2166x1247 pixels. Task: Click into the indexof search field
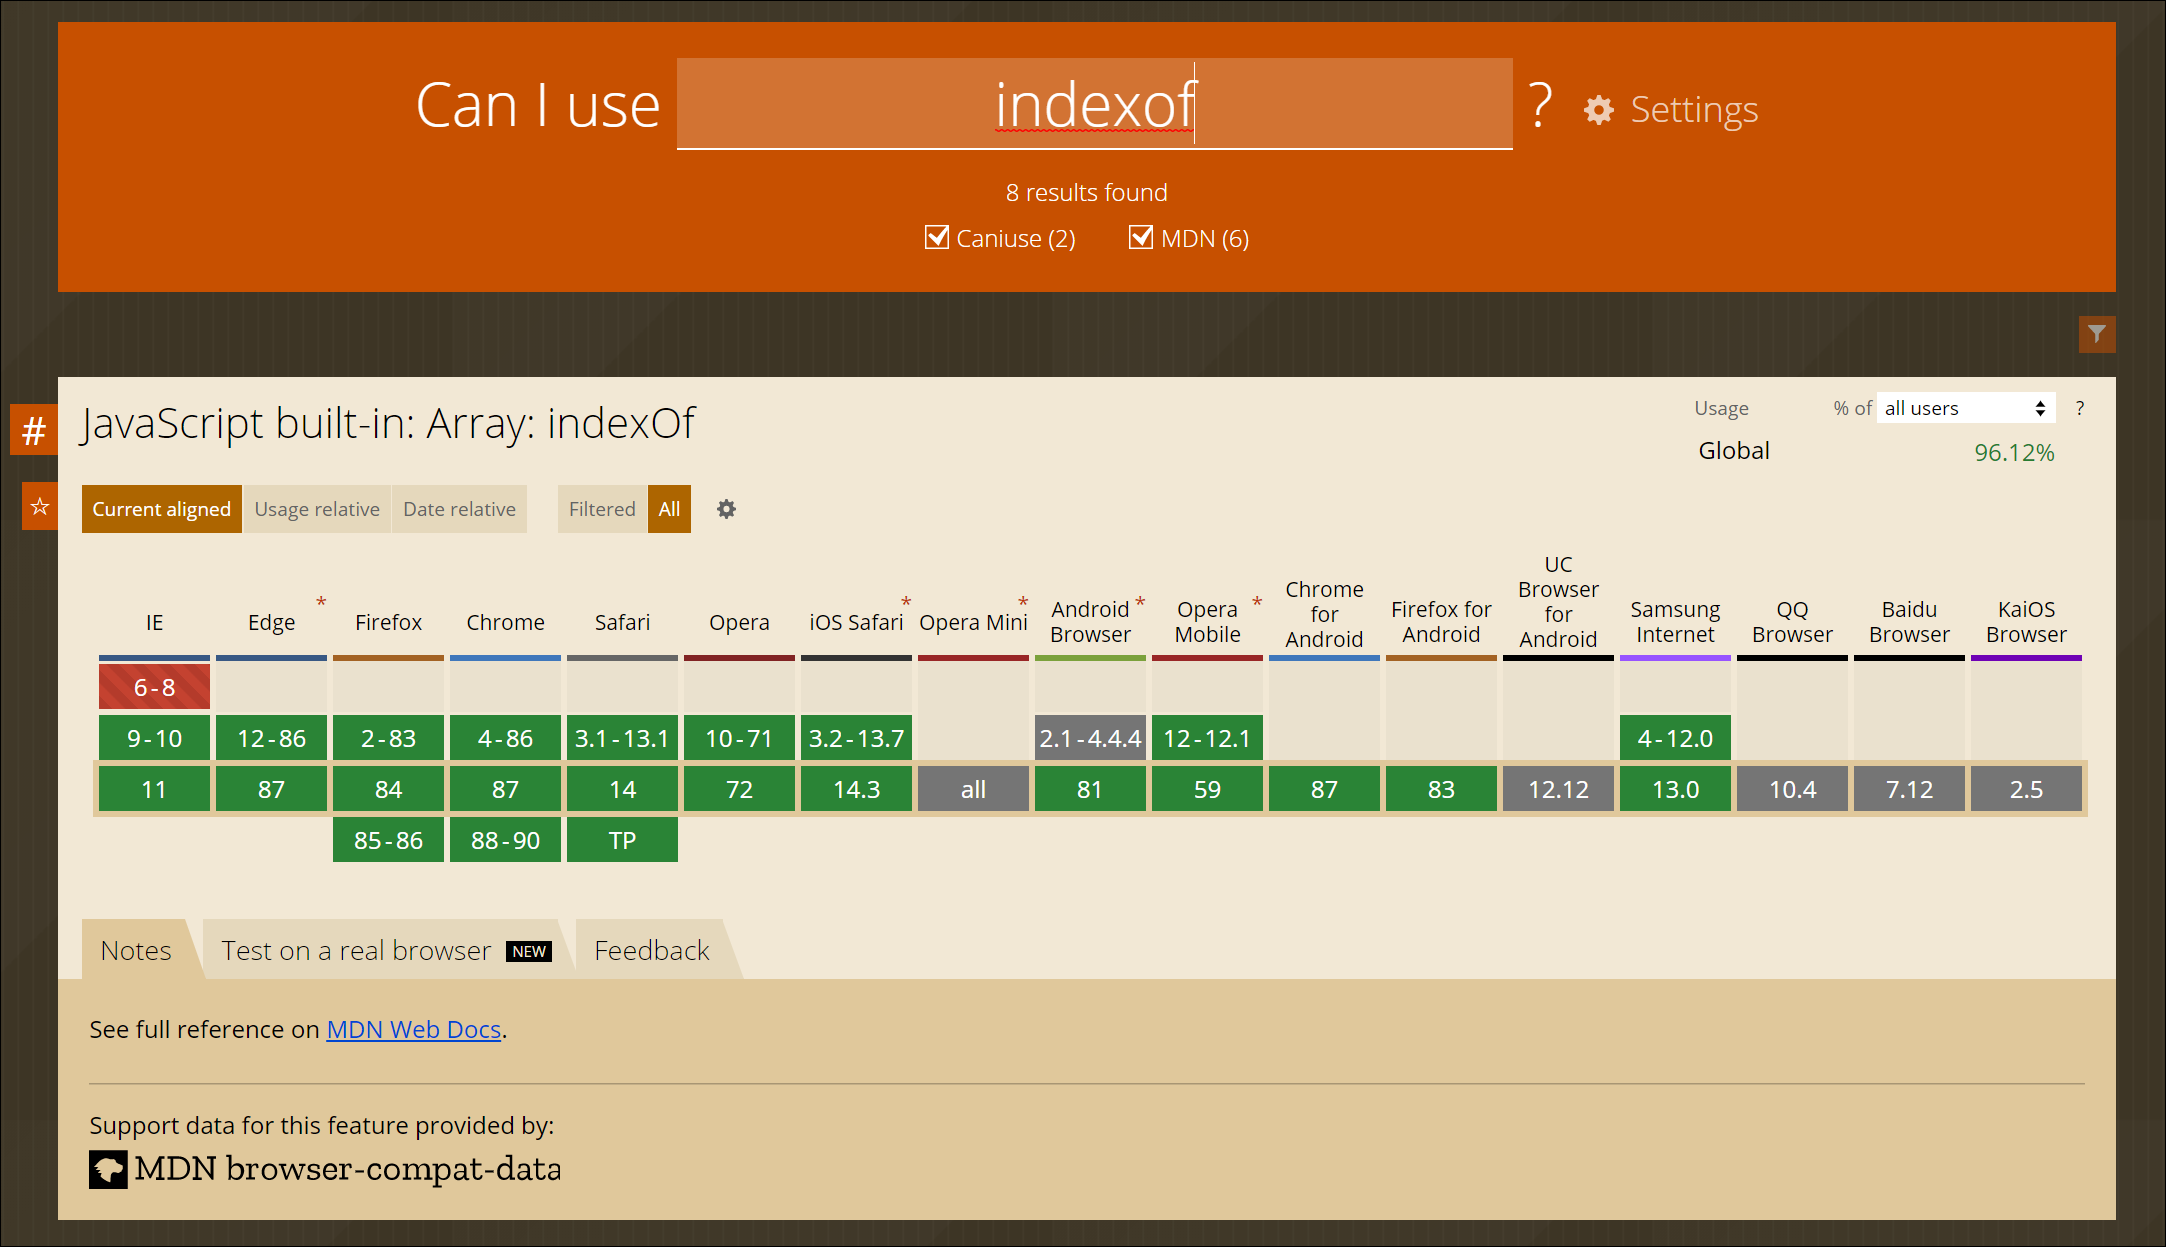(x=1094, y=105)
